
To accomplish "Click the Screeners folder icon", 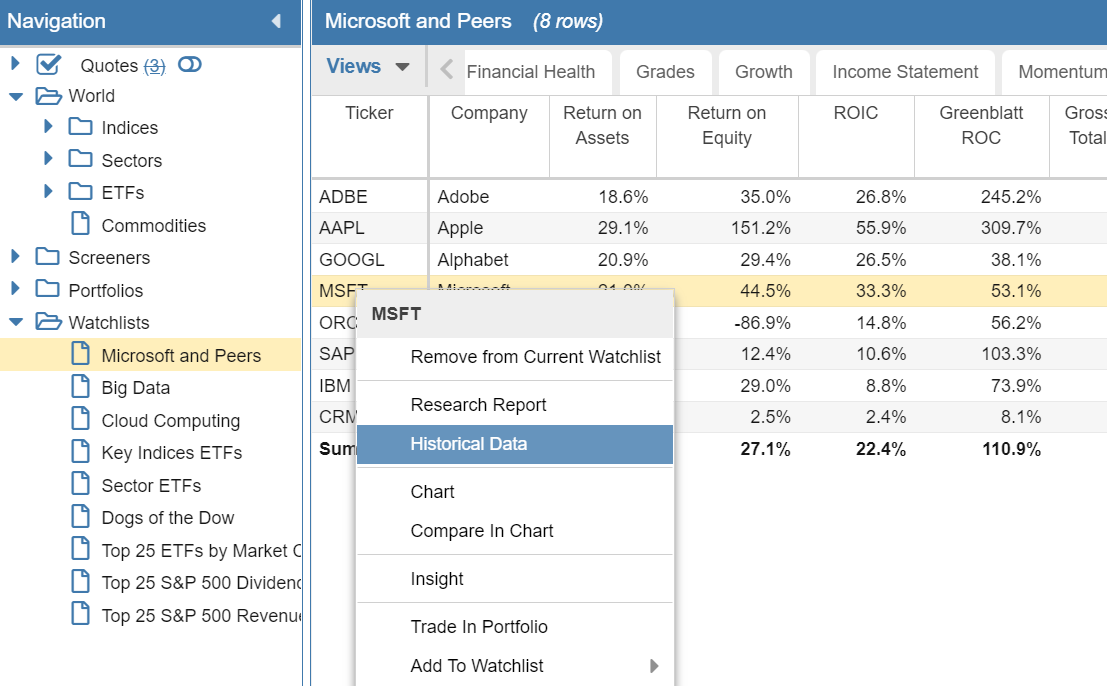I will pos(47,256).
